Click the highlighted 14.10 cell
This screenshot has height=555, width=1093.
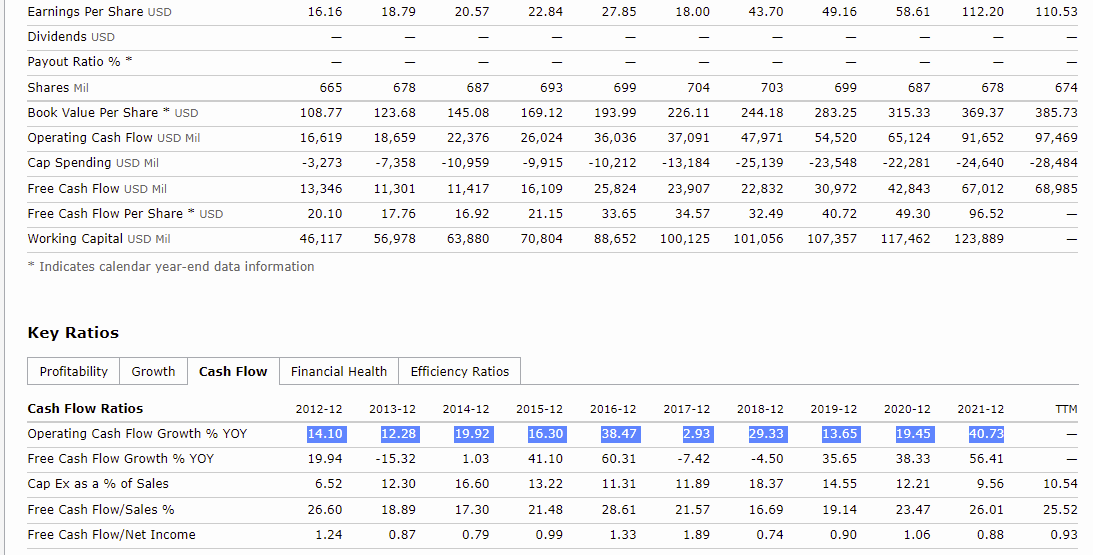(x=325, y=433)
